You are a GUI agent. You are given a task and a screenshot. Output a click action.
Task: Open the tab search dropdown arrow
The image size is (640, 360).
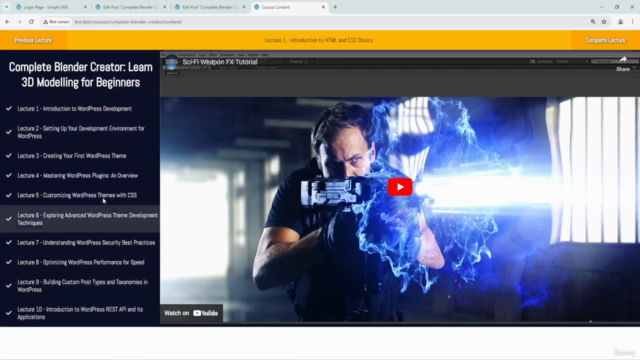[x=7, y=7]
